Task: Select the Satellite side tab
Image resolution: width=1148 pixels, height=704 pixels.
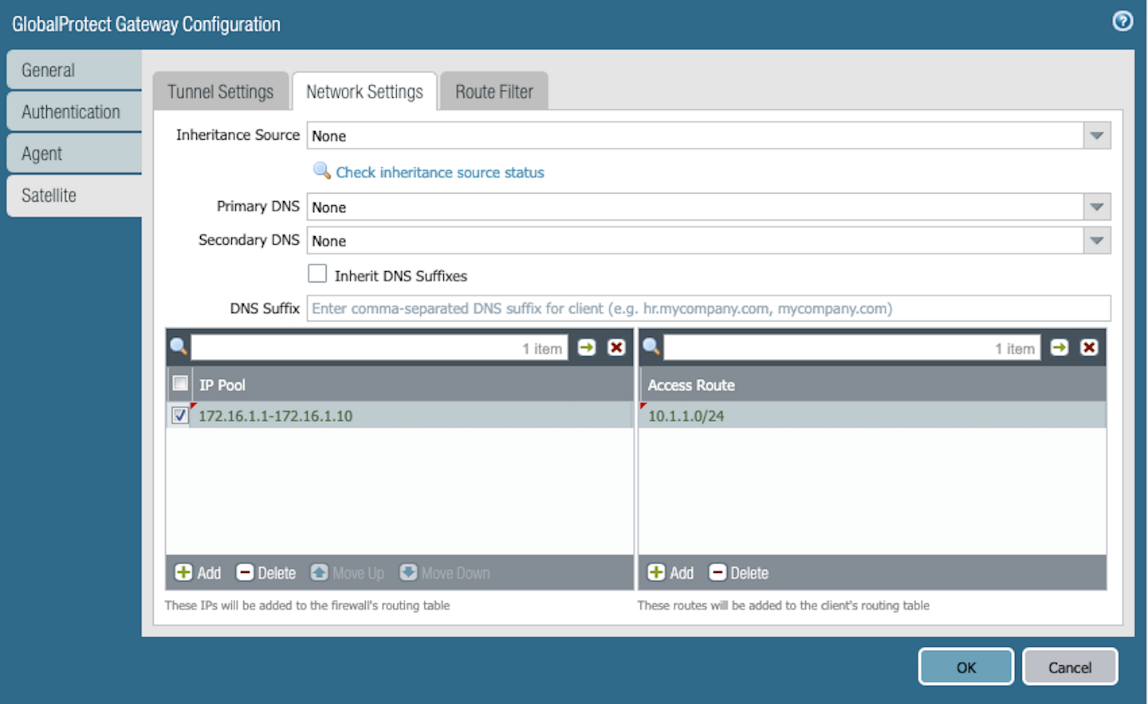Action: (74, 195)
